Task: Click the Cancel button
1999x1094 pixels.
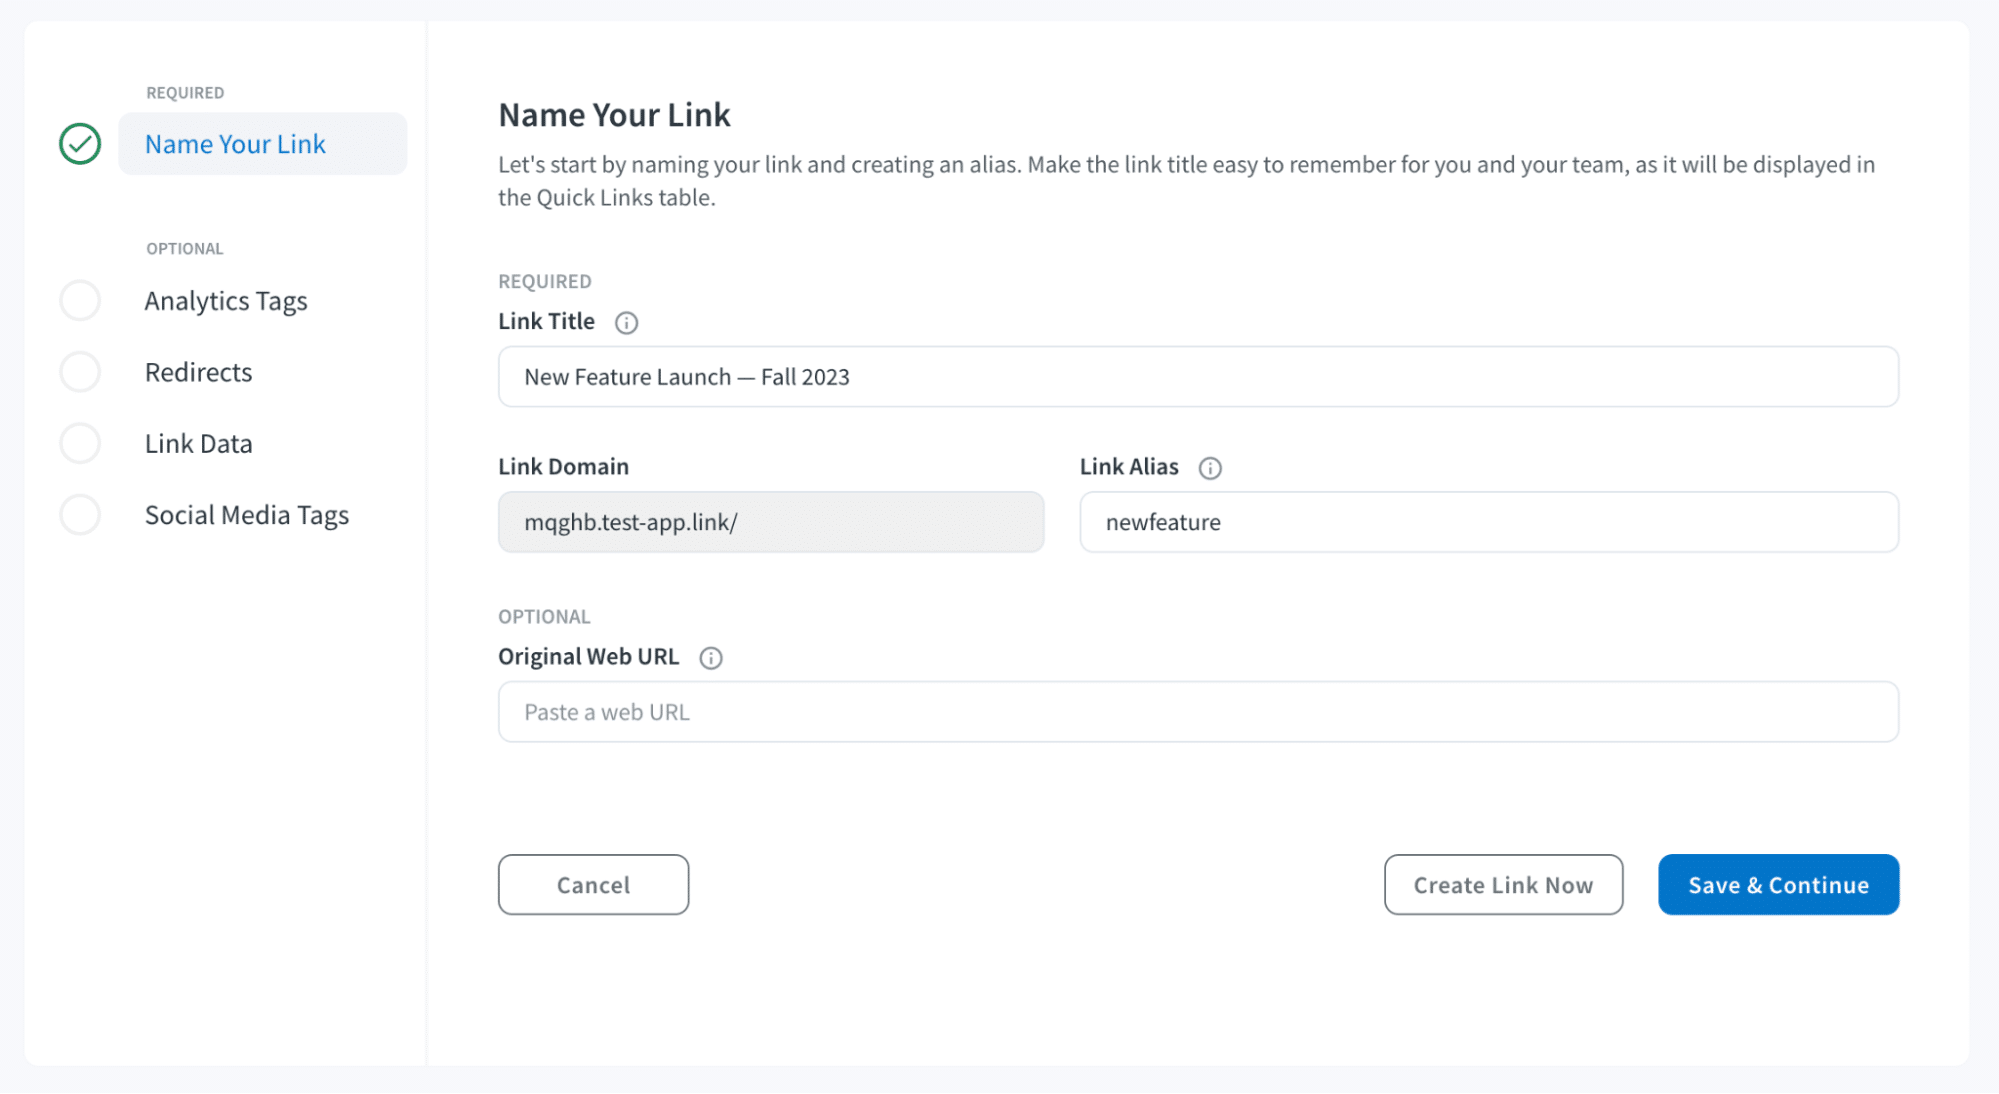Action: 592,884
